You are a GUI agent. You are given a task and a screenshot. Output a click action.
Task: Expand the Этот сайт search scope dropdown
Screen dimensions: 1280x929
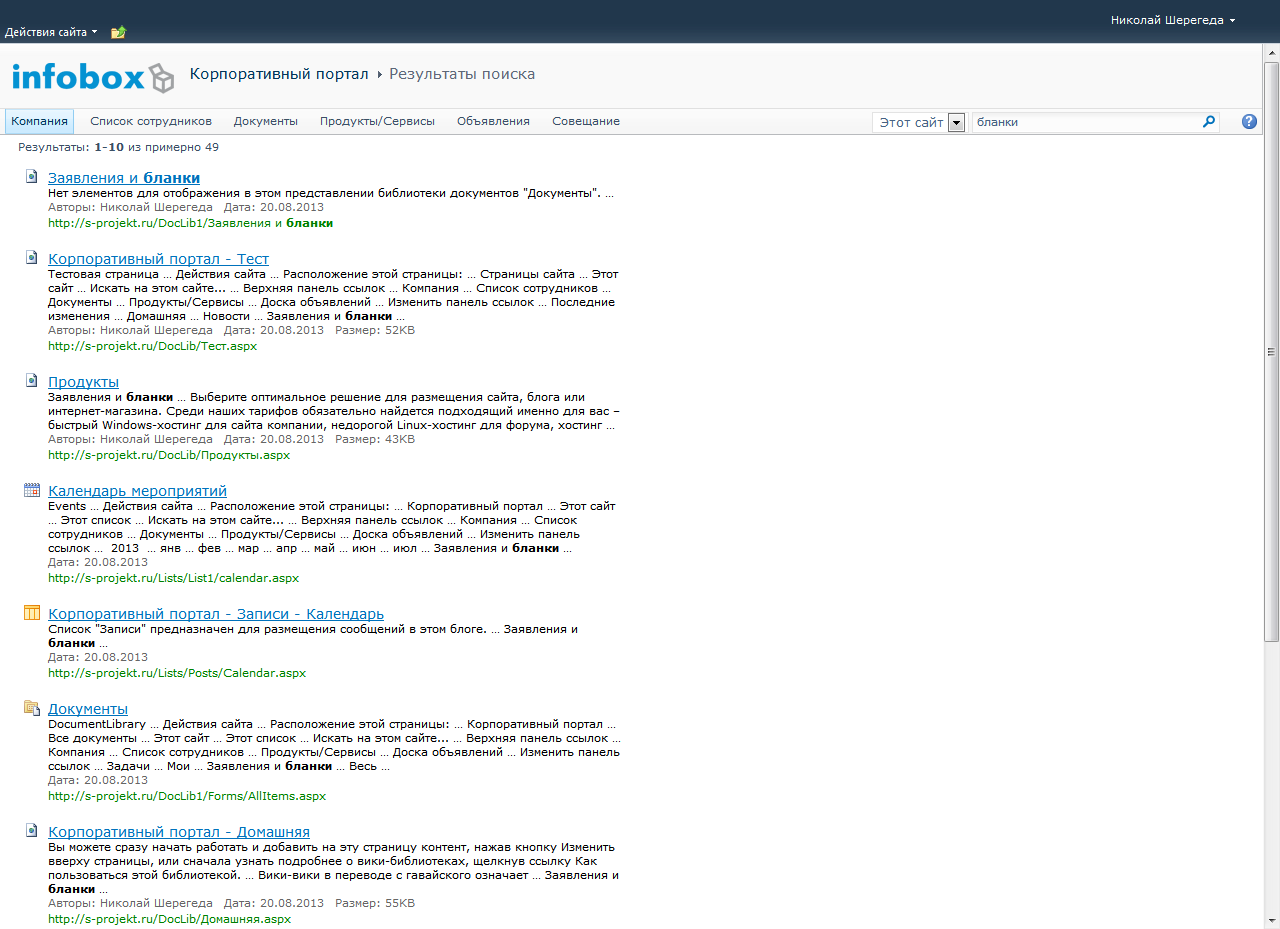tap(956, 122)
